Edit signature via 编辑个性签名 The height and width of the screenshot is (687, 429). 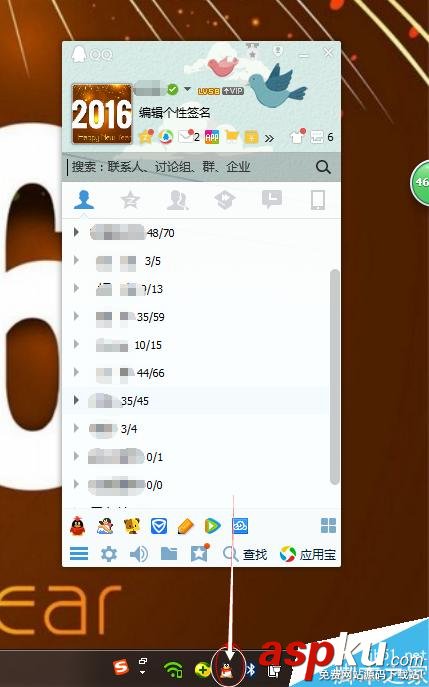175,113
